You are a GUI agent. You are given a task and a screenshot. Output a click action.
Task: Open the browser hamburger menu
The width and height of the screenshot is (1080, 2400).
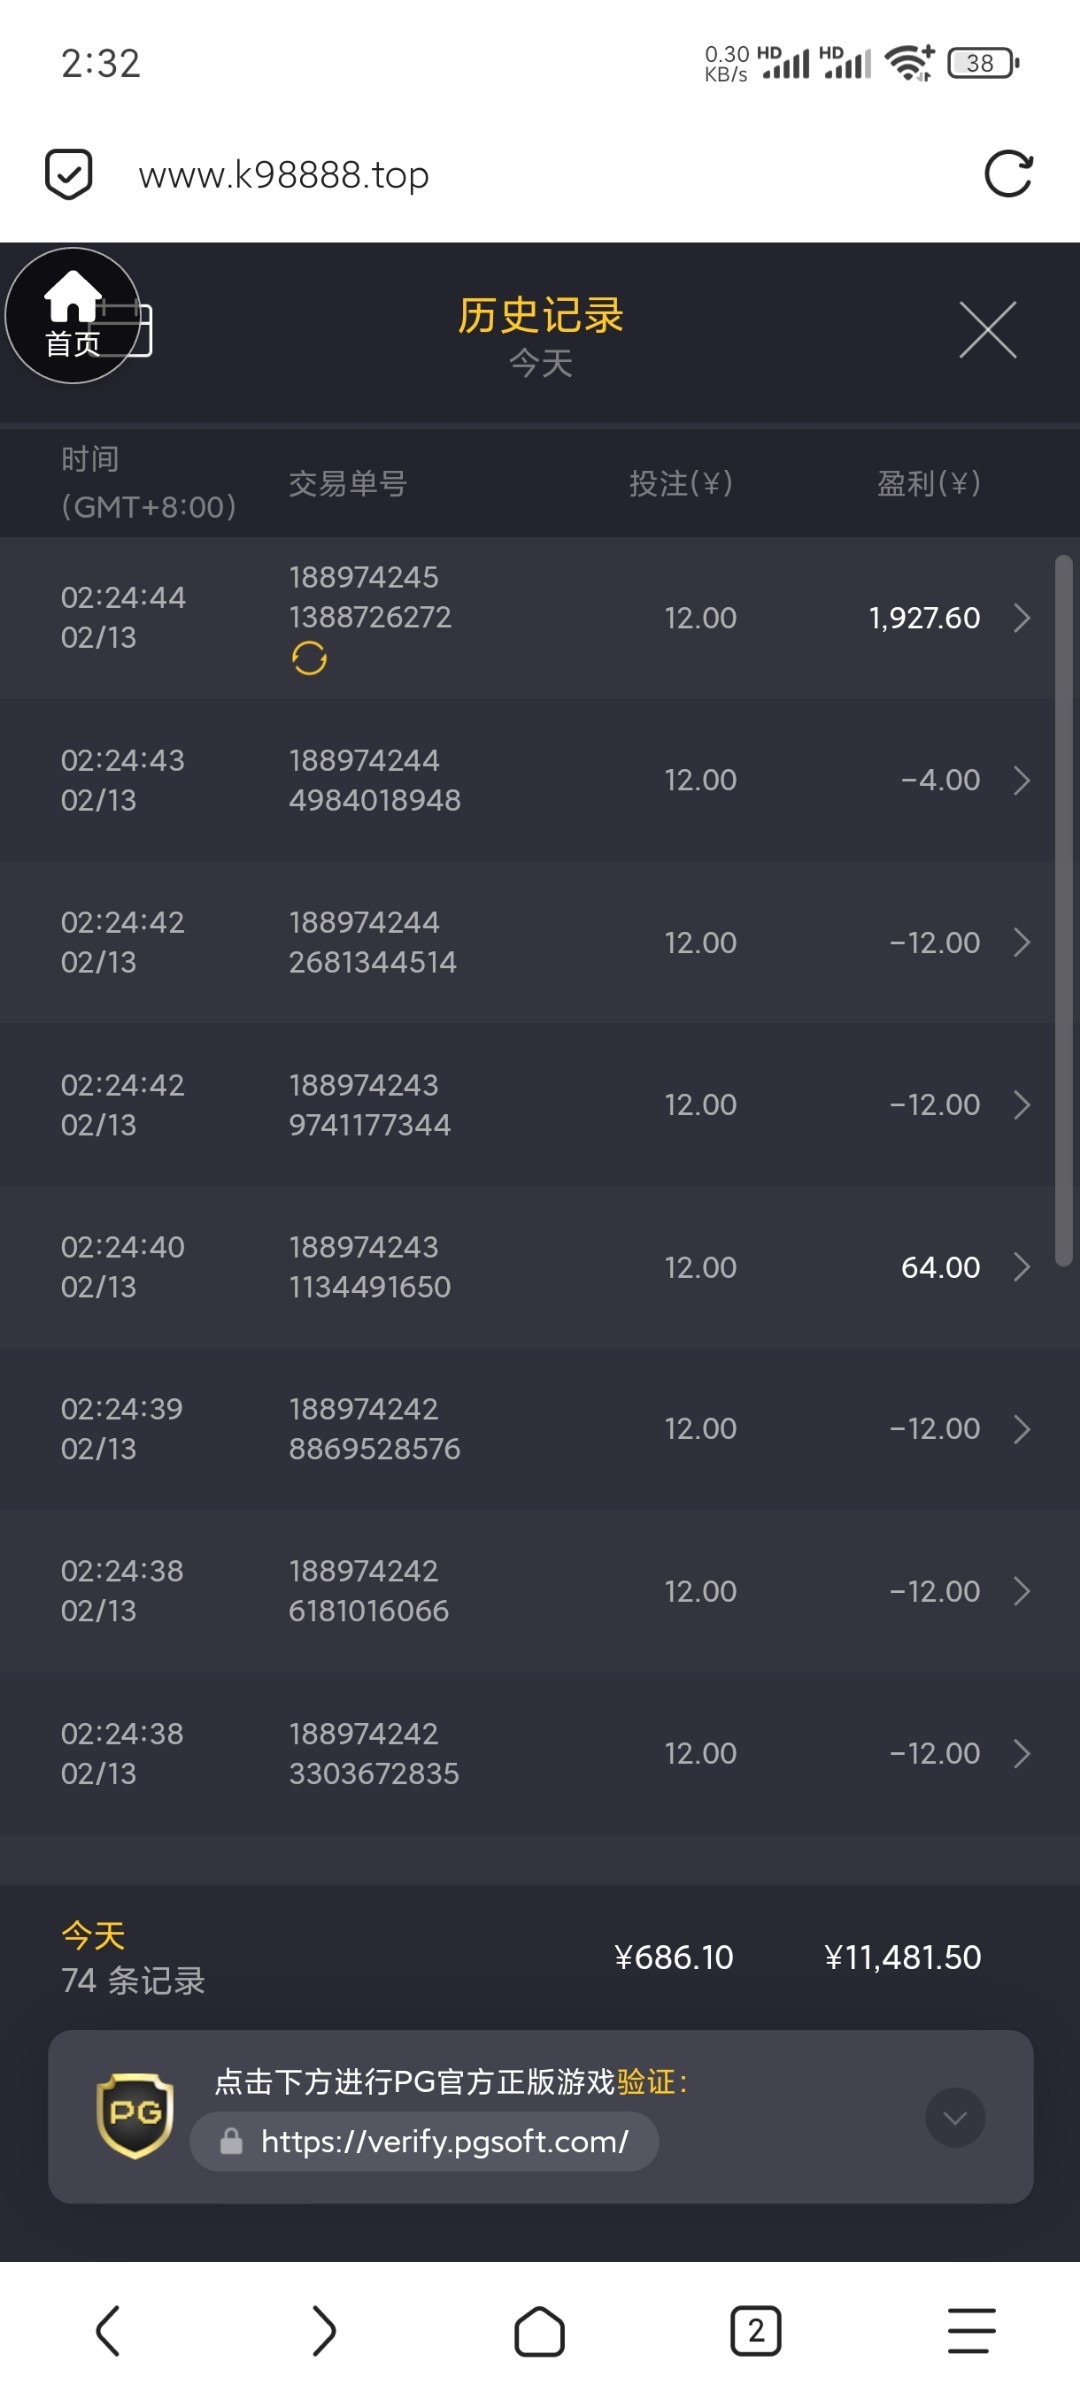[x=971, y=2331]
